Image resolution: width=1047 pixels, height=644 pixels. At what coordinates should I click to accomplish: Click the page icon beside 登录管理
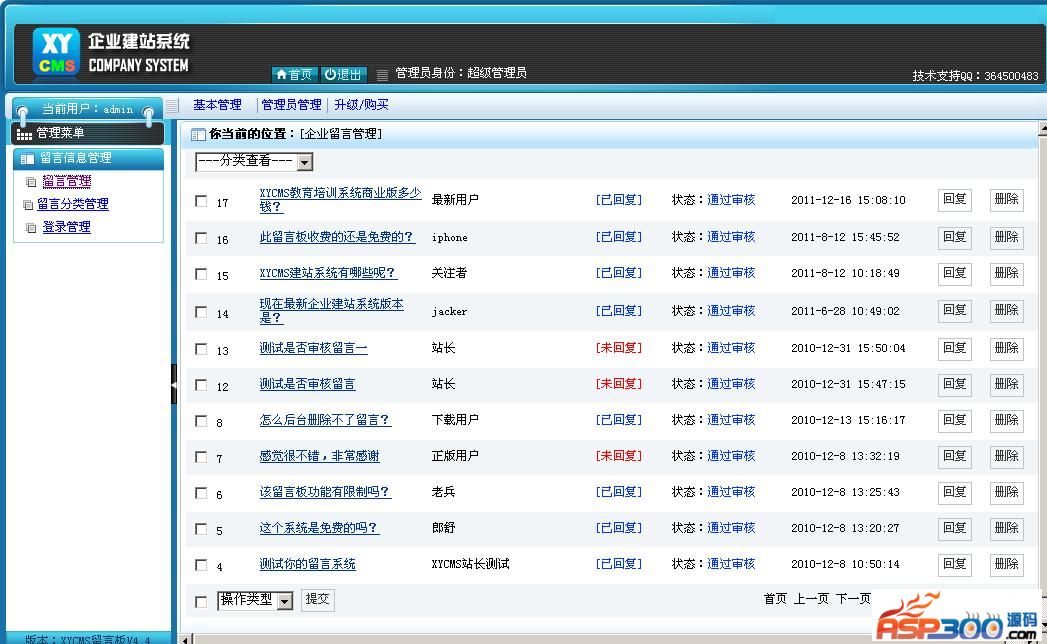point(32,228)
